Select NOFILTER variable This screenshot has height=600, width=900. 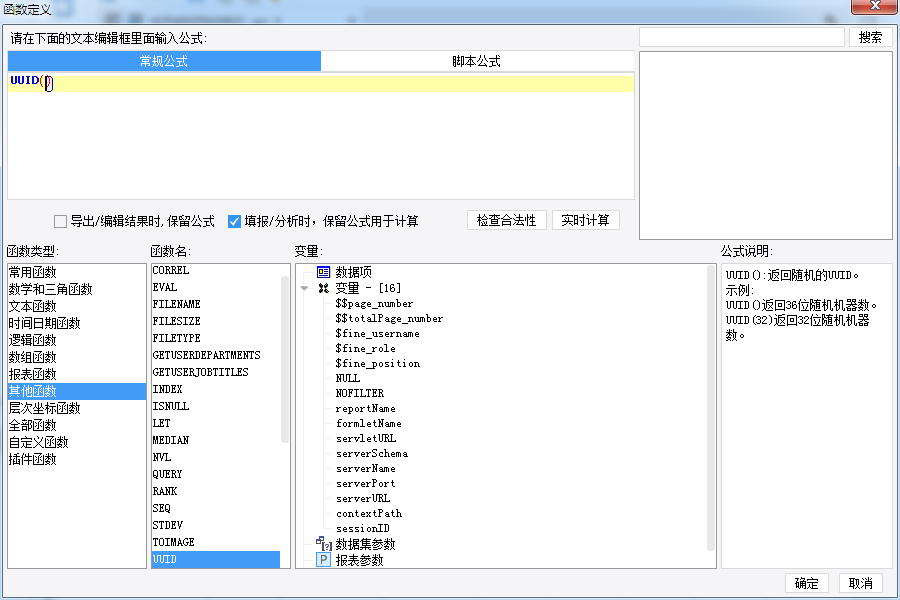360,393
